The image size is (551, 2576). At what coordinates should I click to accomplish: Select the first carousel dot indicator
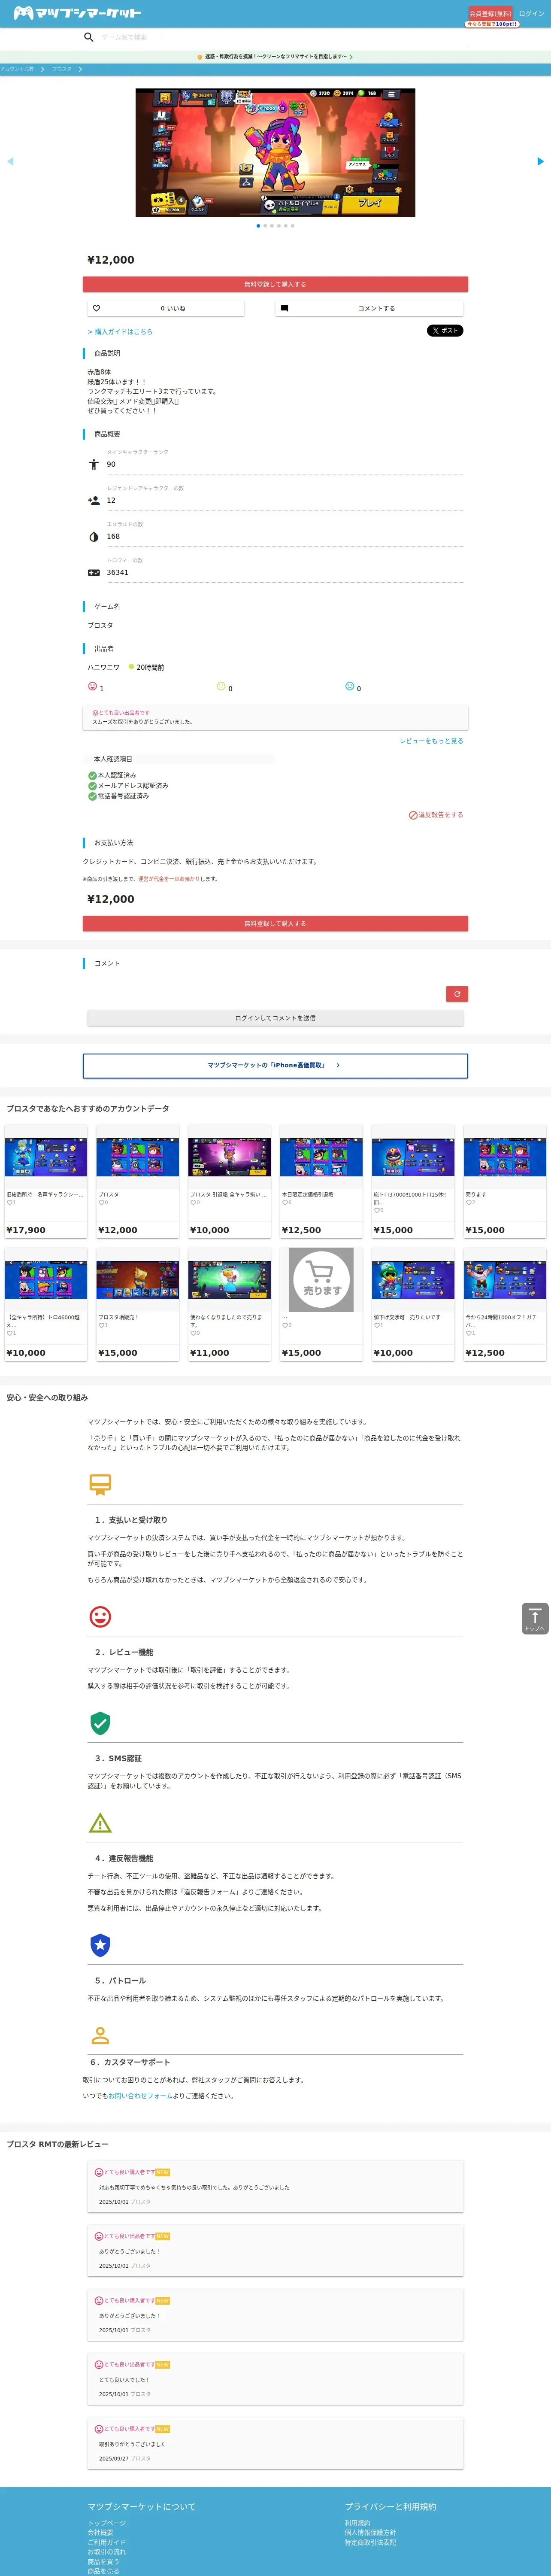pyautogui.click(x=258, y=226)
